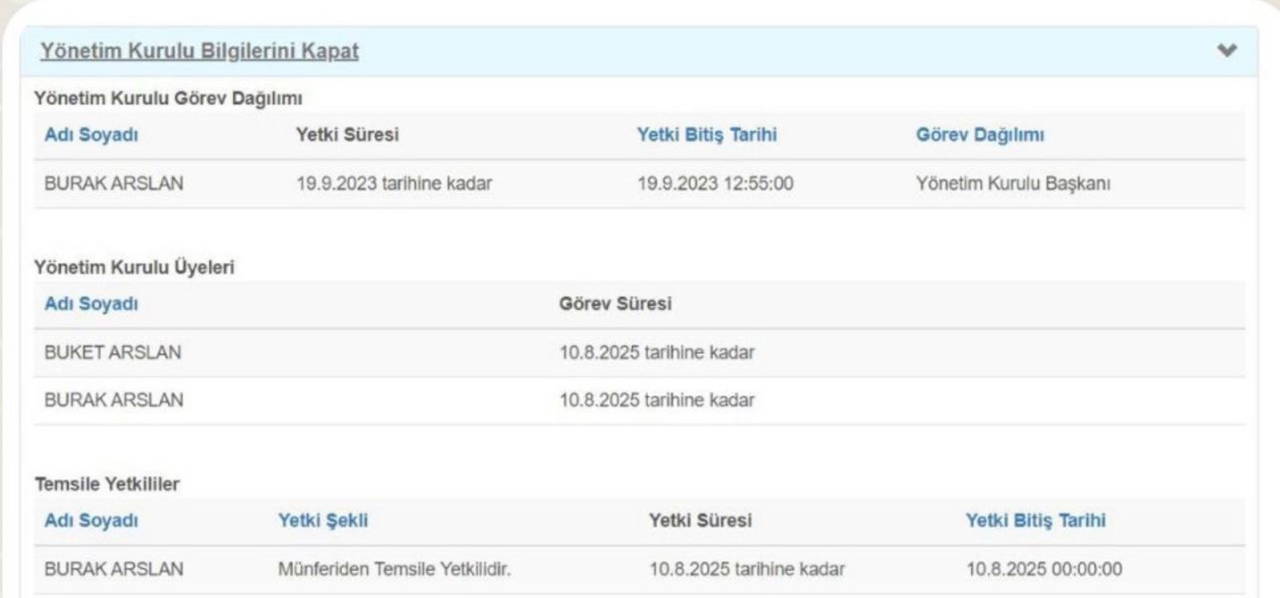Sort by Adı Soyadı in Temsile Yetkililer

(x=91, y=521)
